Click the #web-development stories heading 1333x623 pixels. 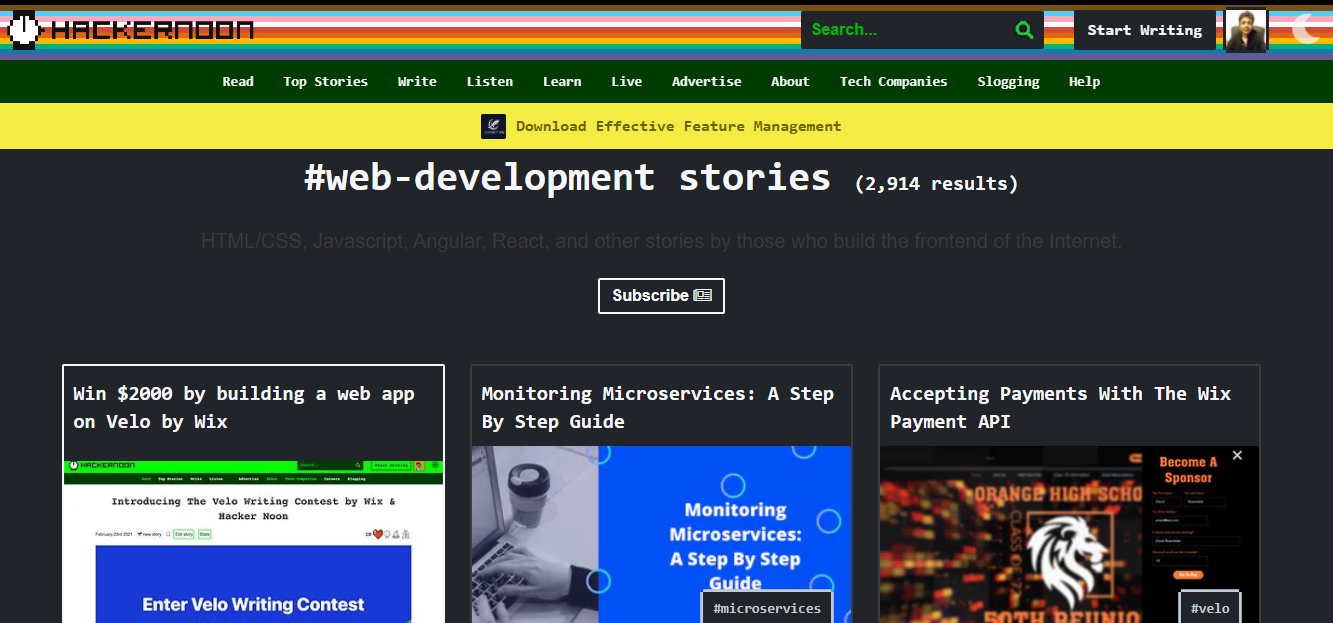[x=567, y=178]
